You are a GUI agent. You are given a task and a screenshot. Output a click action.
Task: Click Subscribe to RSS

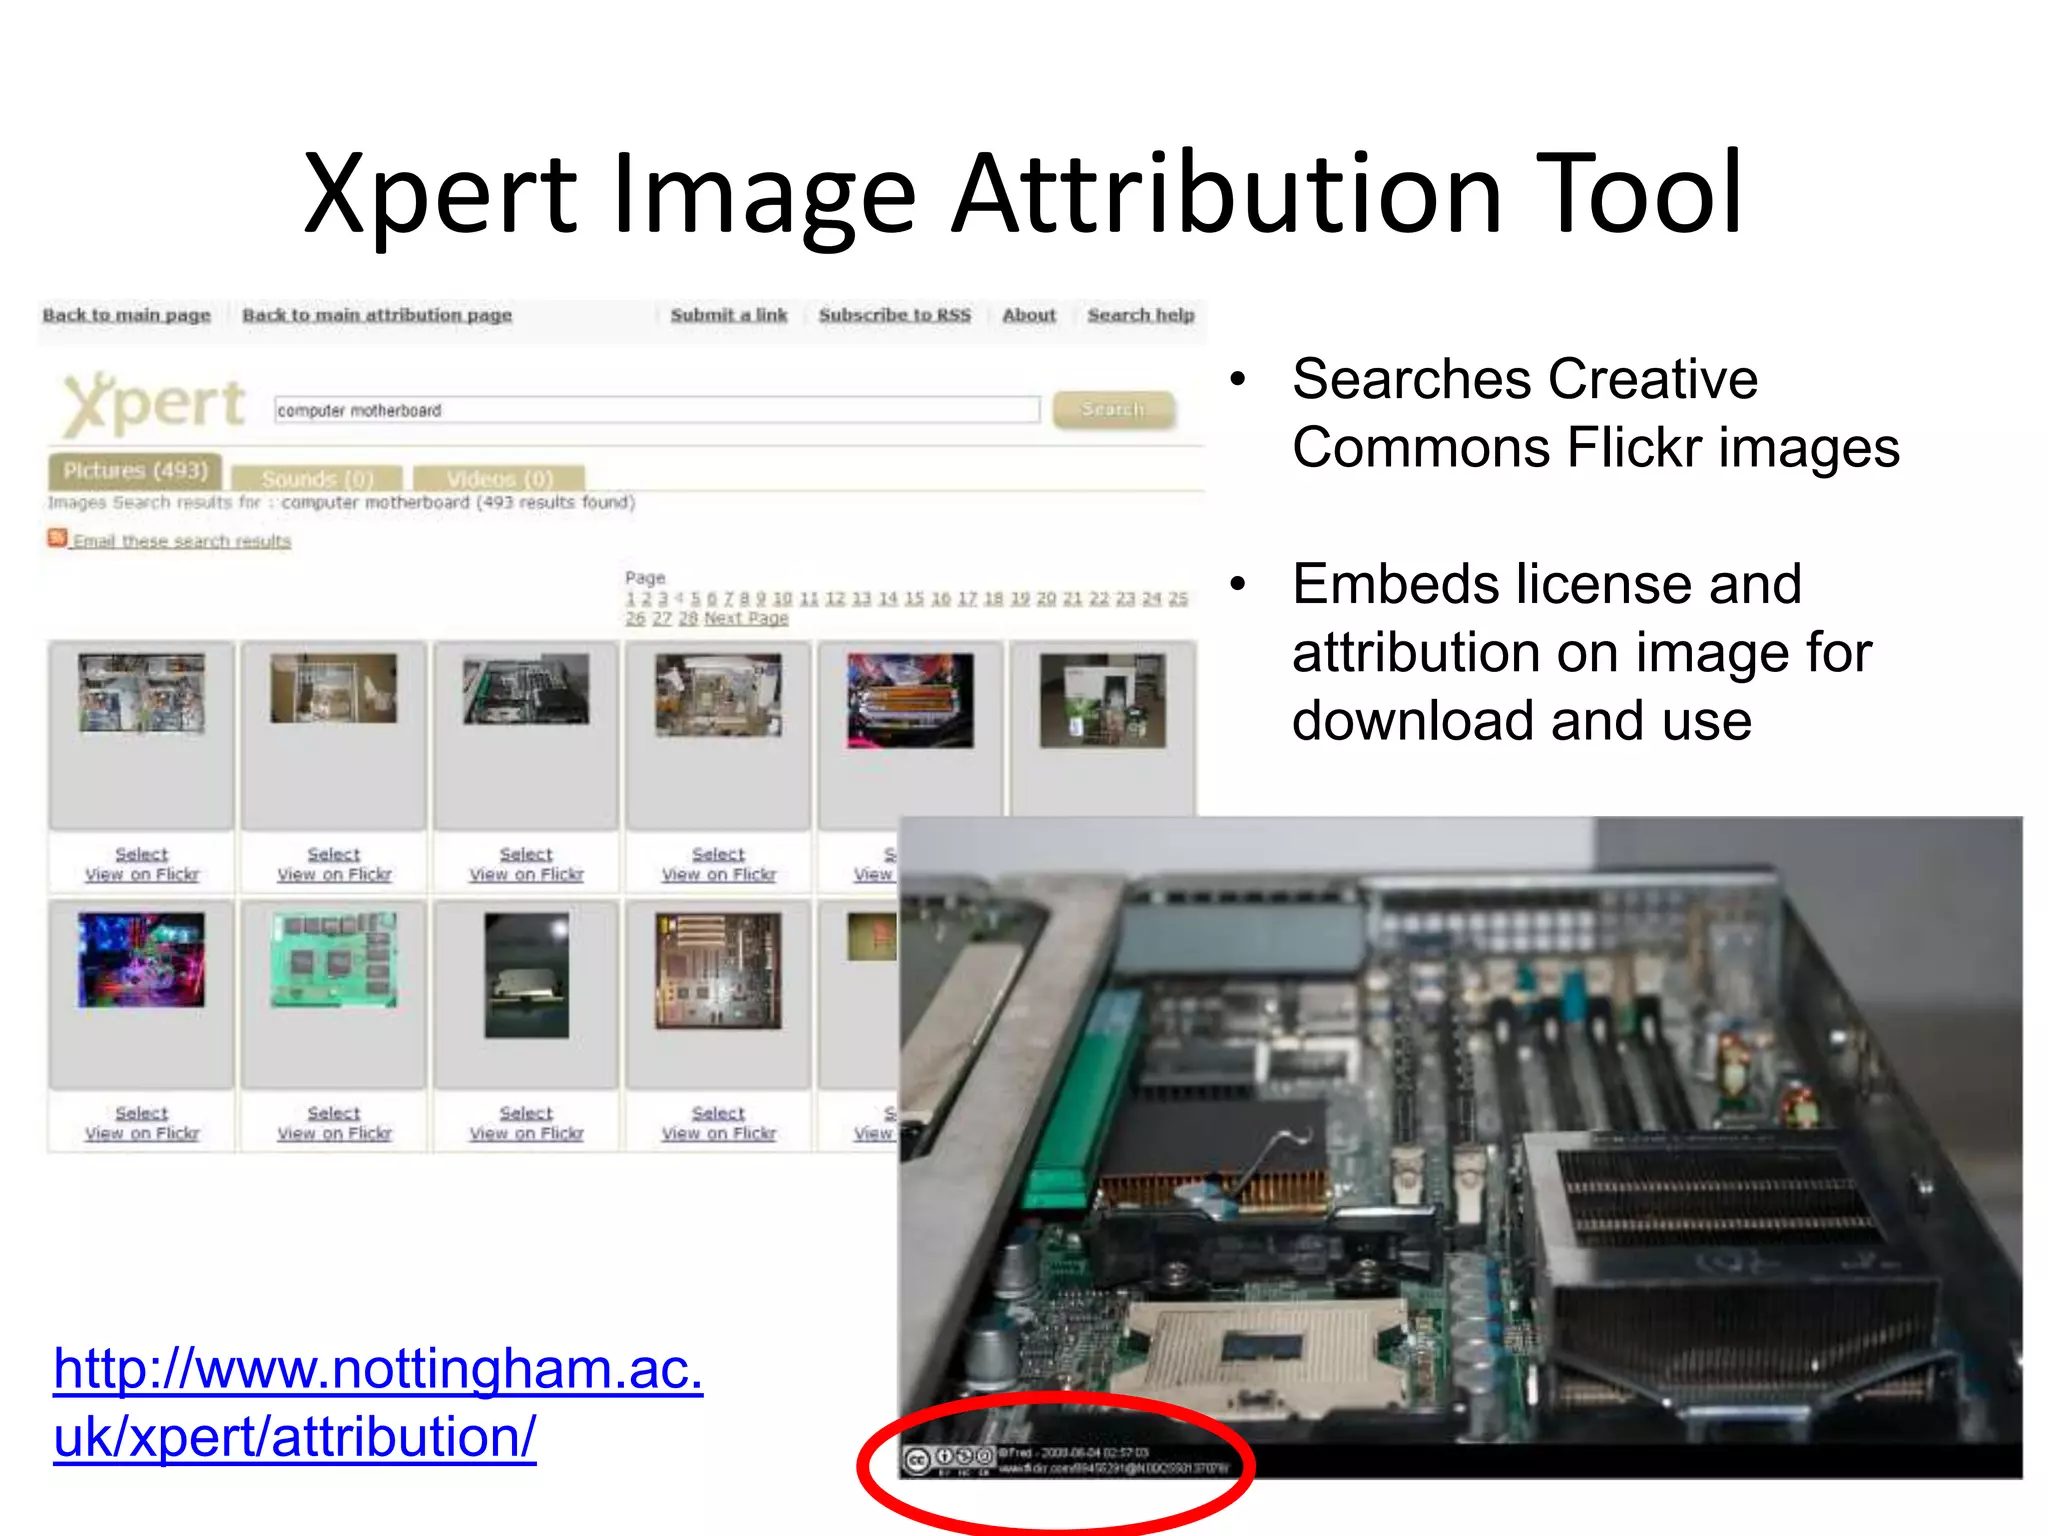pos(895,315)
